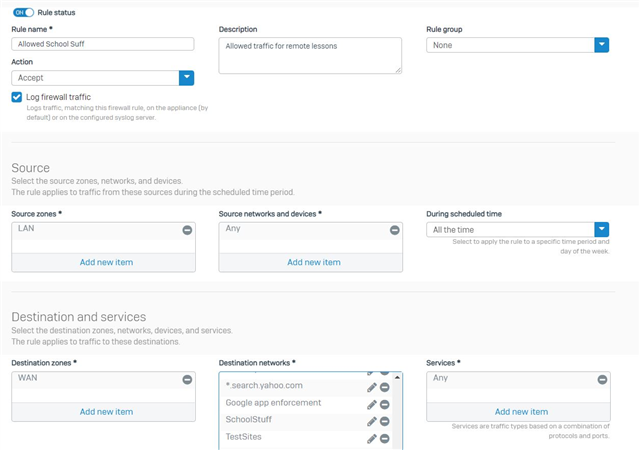Remove LAN from Source zones

click(187, 230)
